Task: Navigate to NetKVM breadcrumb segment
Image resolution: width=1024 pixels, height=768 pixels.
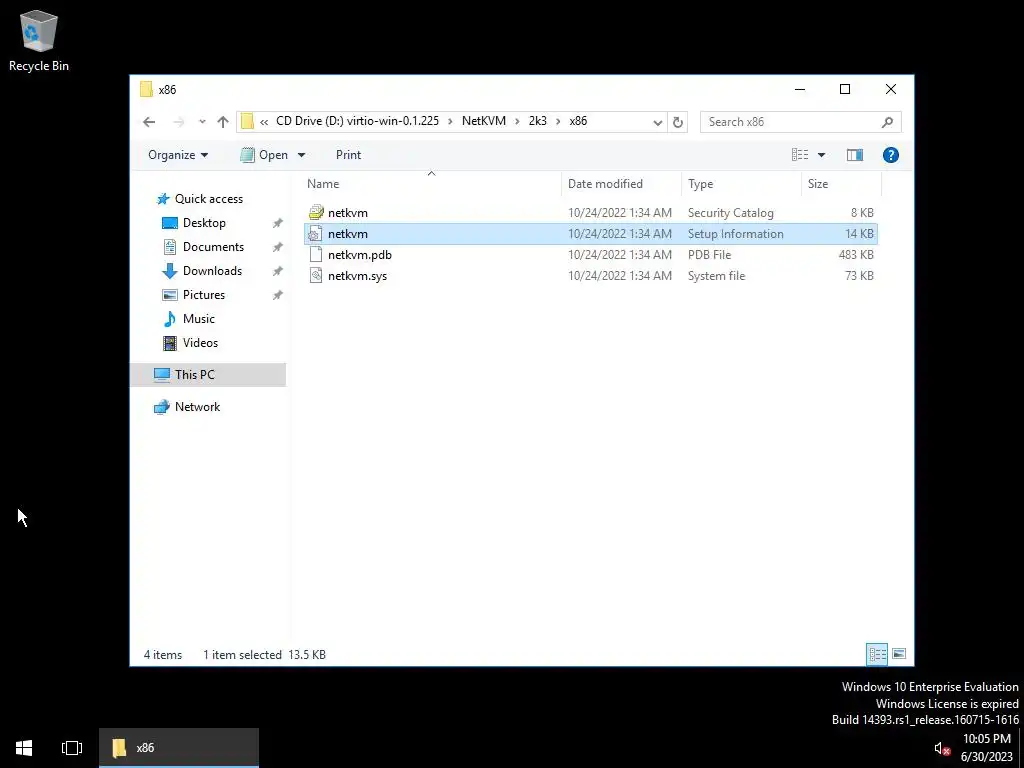Action: point(483,121)
